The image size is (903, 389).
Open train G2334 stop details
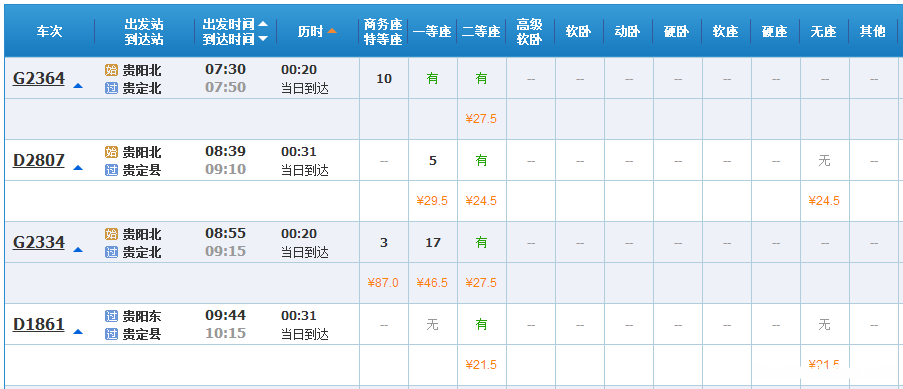coord(39,241)
